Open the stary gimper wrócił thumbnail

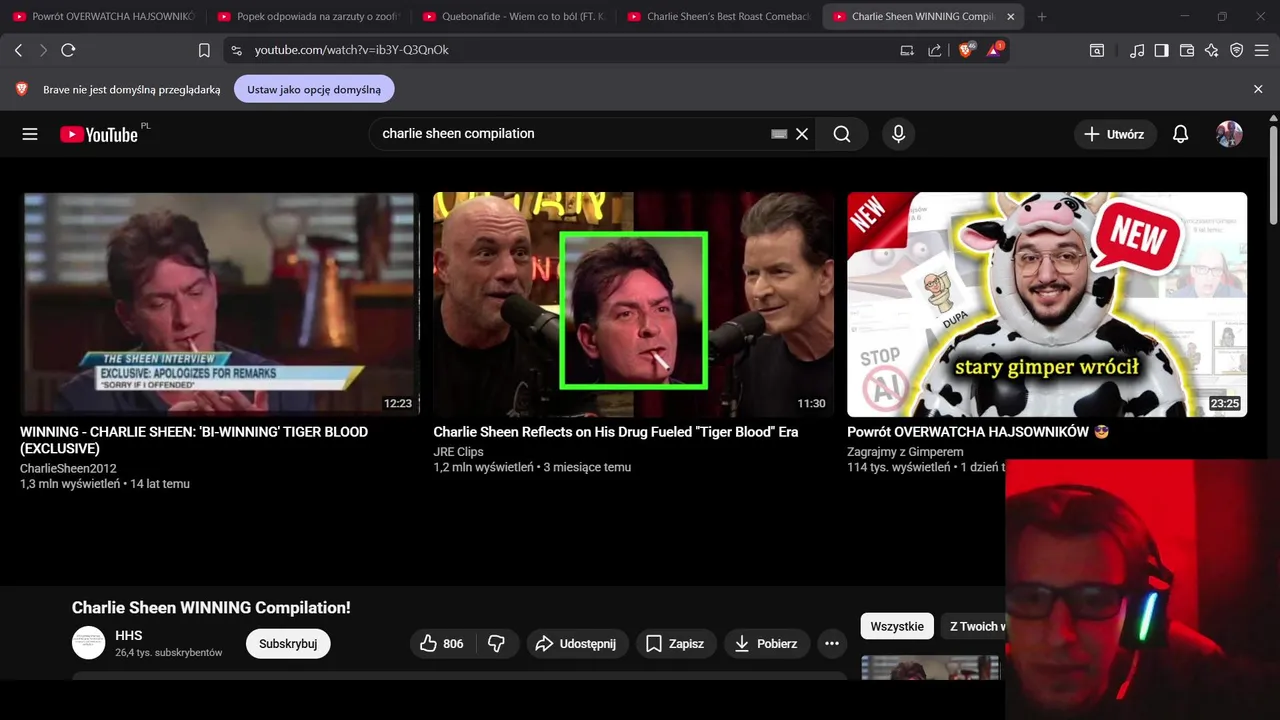[x=1047, y=304]
